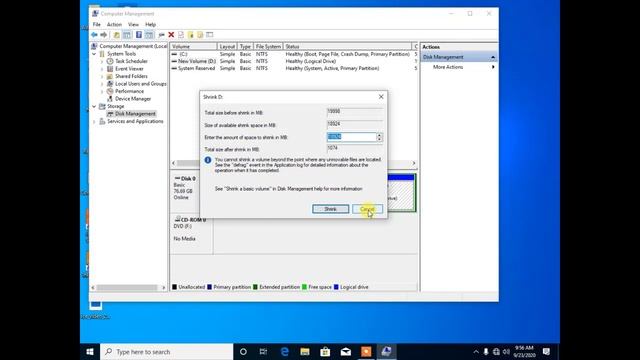Screen dimensions: 640x360
Task: Click the left arrow of volume list scrollbar
Action: point(173,163)
